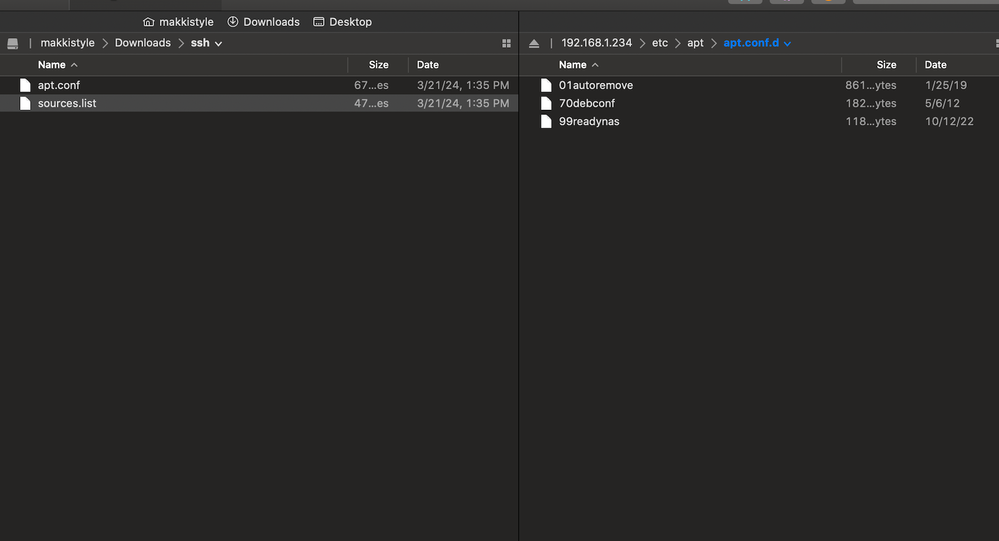This screenshot has width=999, height=541.
Task: Sort left pane by Date column
Action: coord(428,65)
